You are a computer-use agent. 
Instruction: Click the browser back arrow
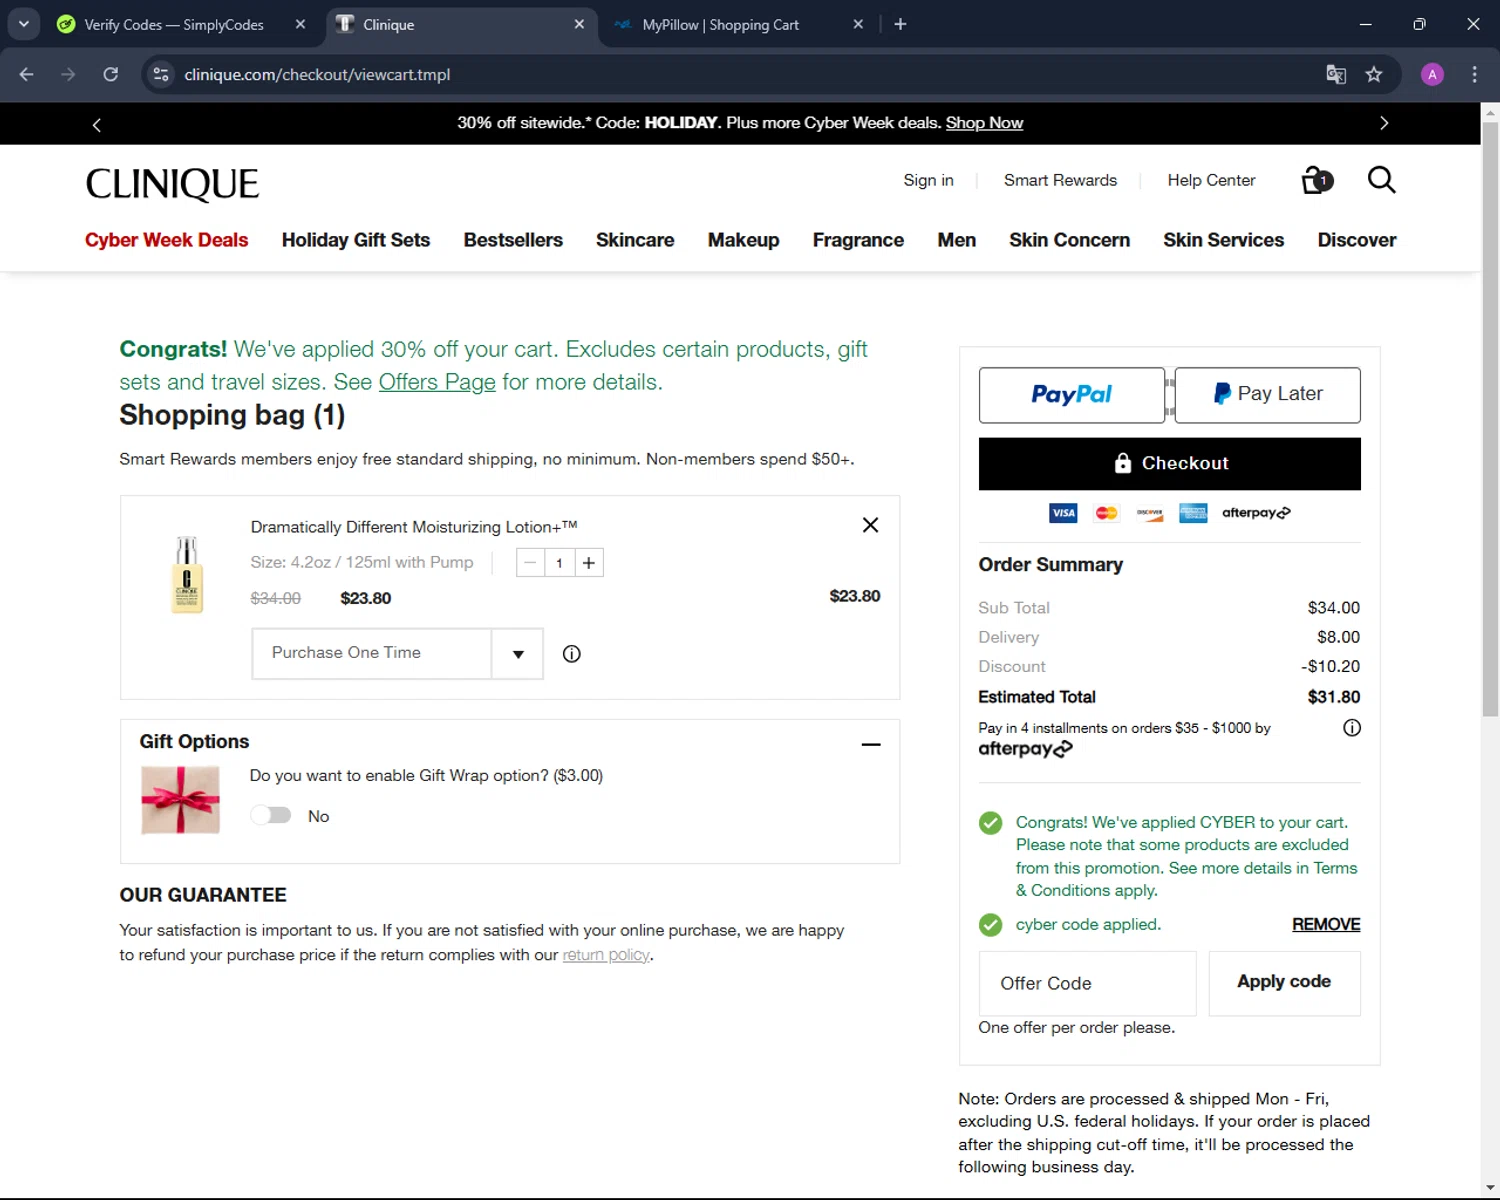pos(27,74)
